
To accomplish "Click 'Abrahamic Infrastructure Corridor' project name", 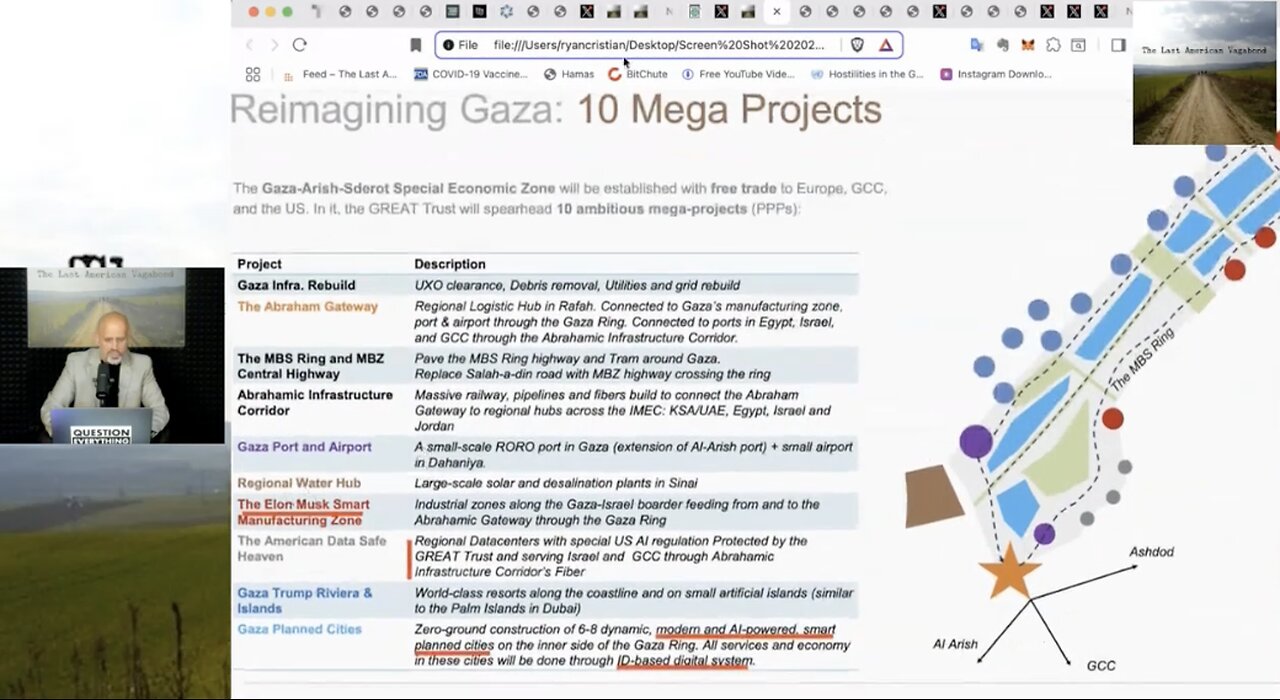I will coord(315,403).
